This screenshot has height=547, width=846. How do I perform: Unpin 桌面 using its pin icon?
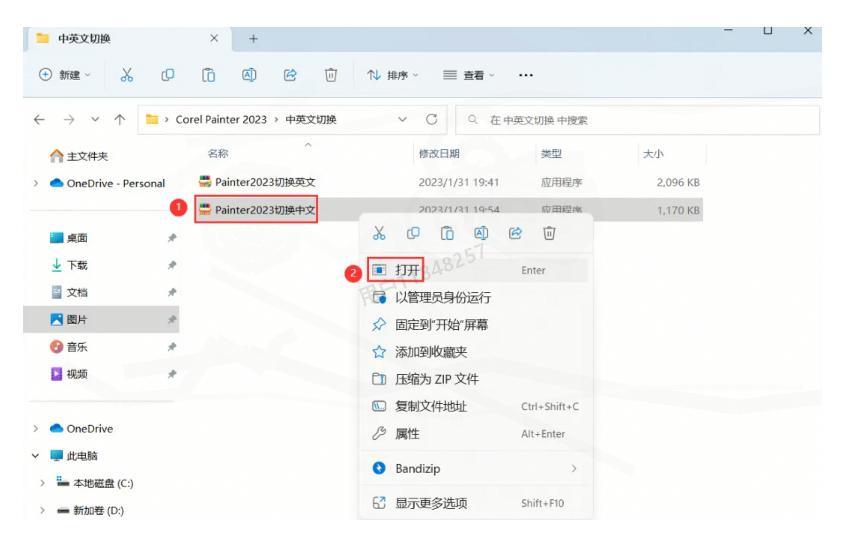pos(172,238)
